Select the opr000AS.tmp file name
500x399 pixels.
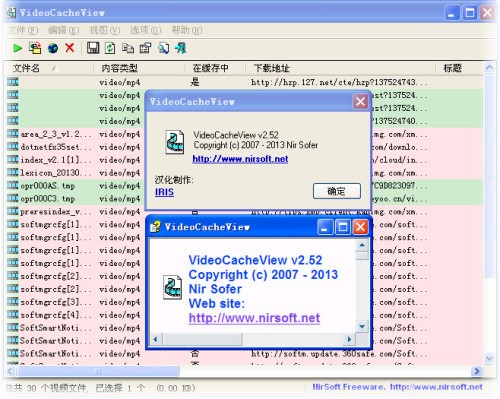coord(48,186)
